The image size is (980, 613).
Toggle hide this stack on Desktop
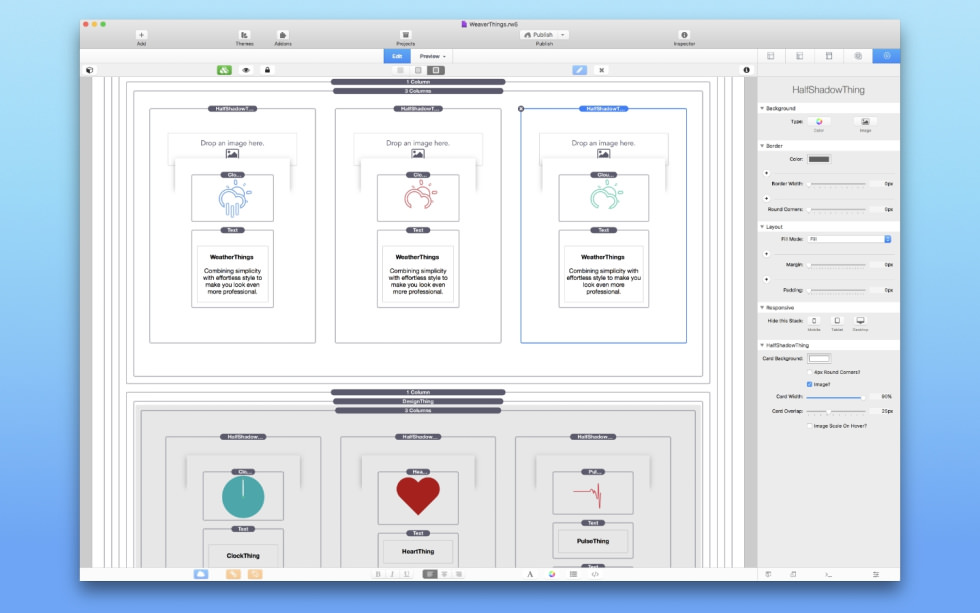pos(861,322)
